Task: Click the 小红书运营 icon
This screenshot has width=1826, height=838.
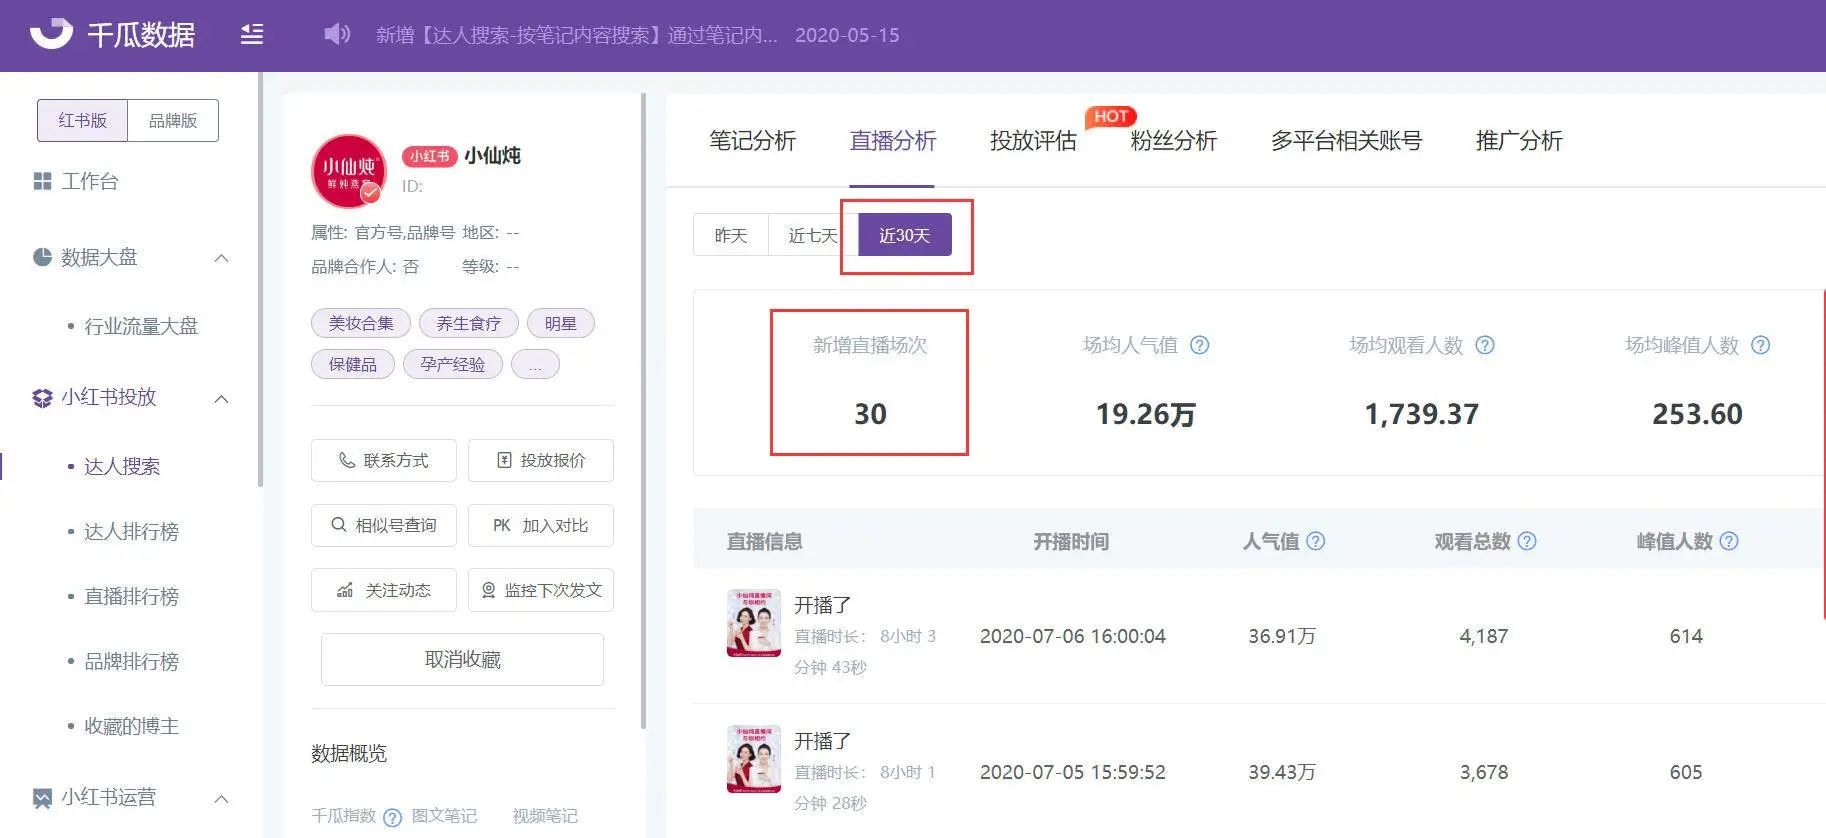Action: point(42,798)
